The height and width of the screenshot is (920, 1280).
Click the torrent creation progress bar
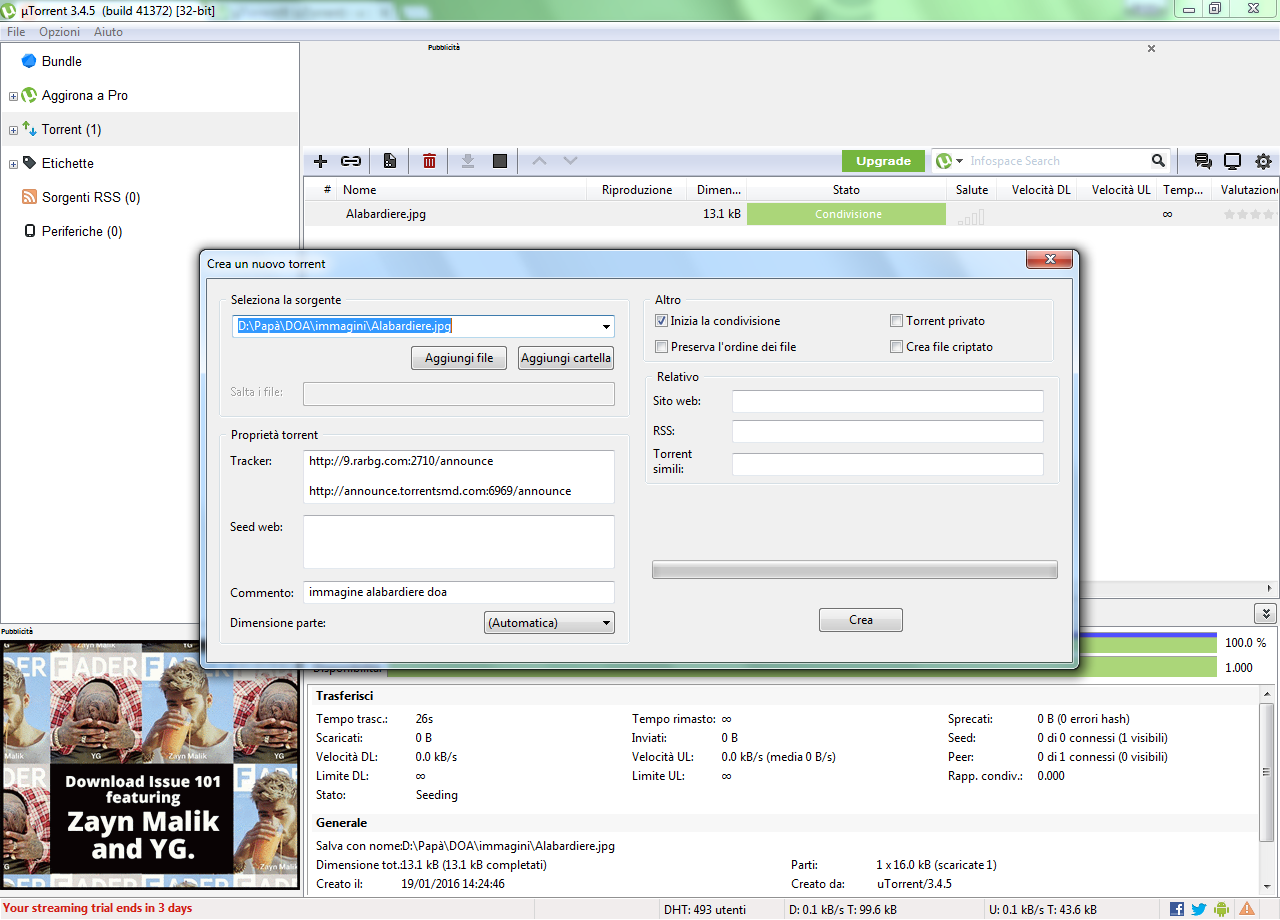[x=855, y=569]
